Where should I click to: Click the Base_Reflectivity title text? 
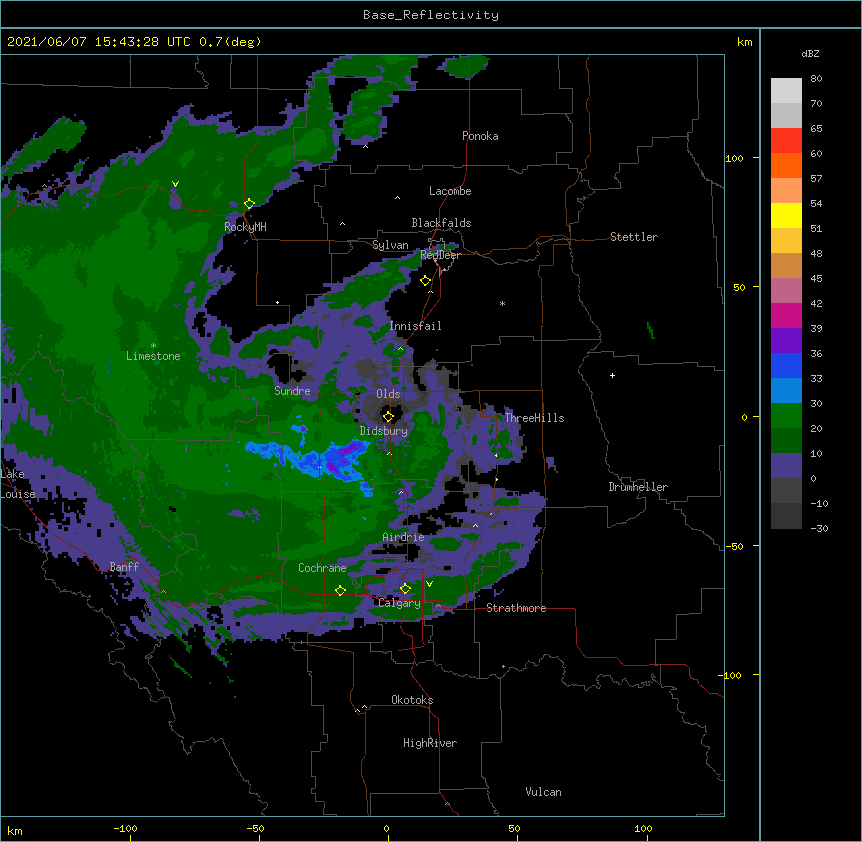431,15
